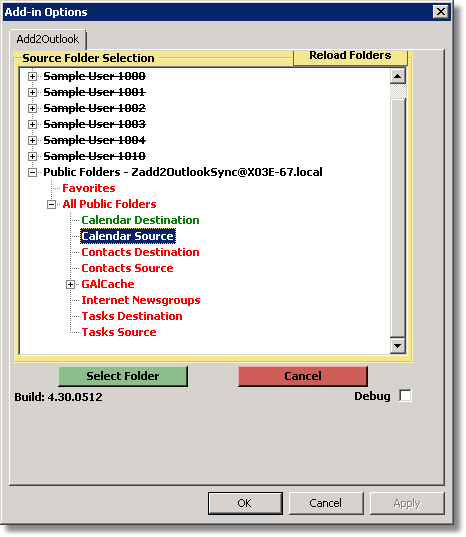Enable the Debug checkbox

point(405,396)
